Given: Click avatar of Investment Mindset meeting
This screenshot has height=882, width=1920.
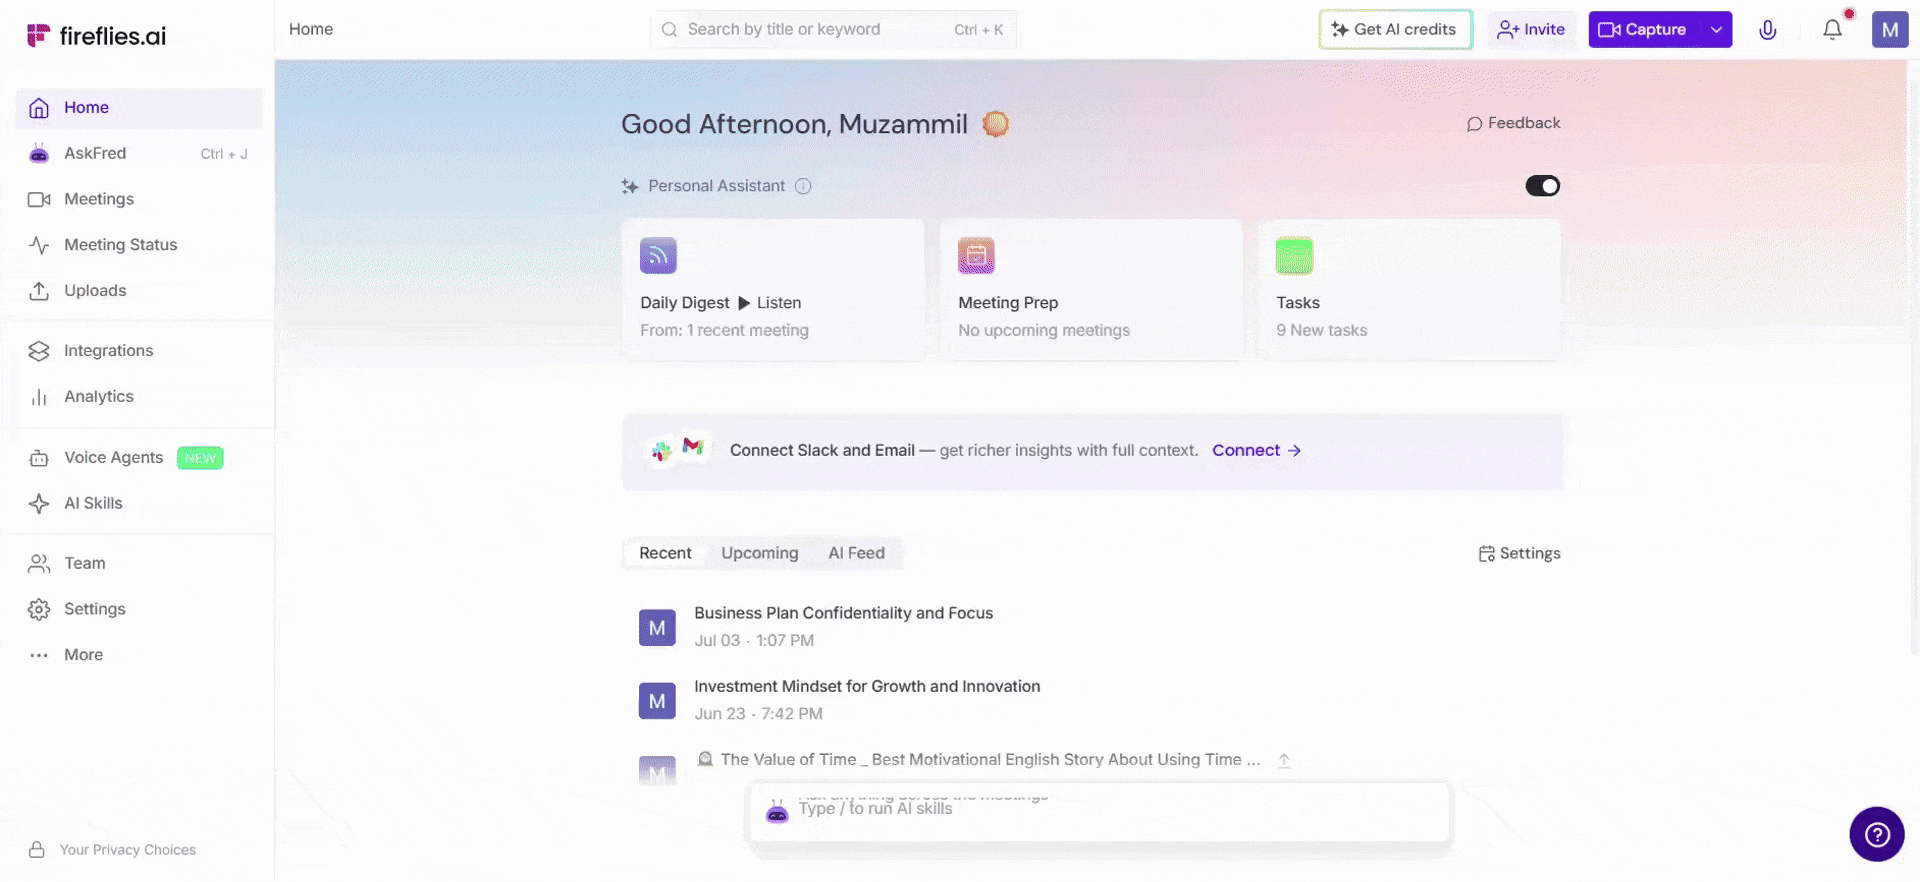Looking at the screenshot, I should [x=657, y=701].
